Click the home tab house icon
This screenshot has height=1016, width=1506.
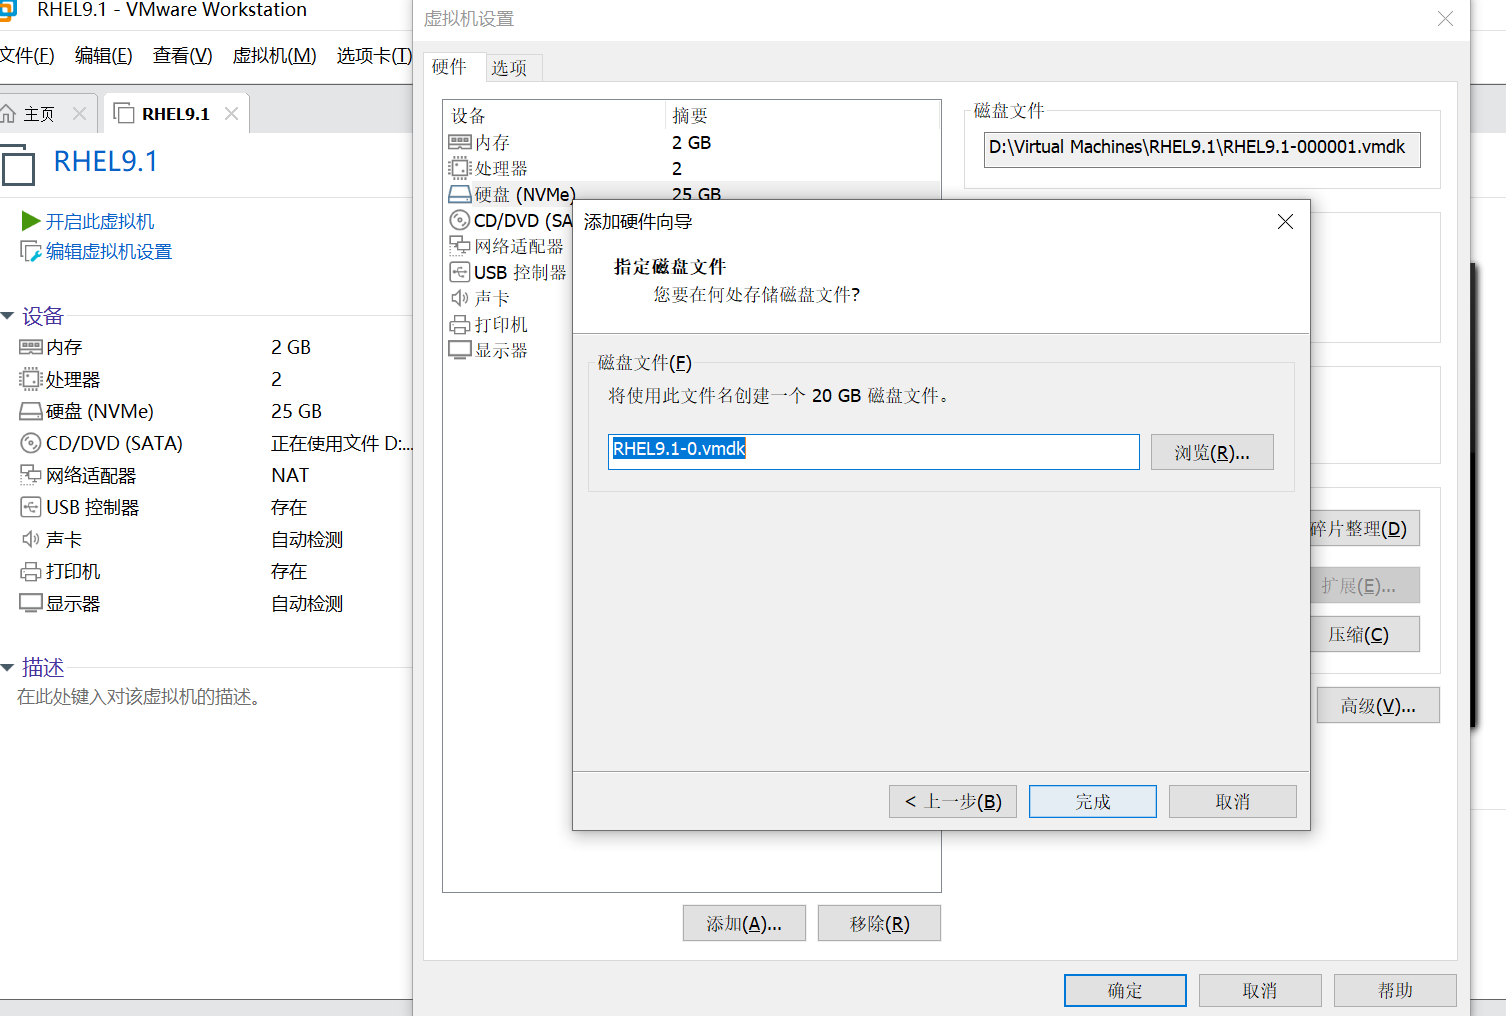[x=8, y=113]
